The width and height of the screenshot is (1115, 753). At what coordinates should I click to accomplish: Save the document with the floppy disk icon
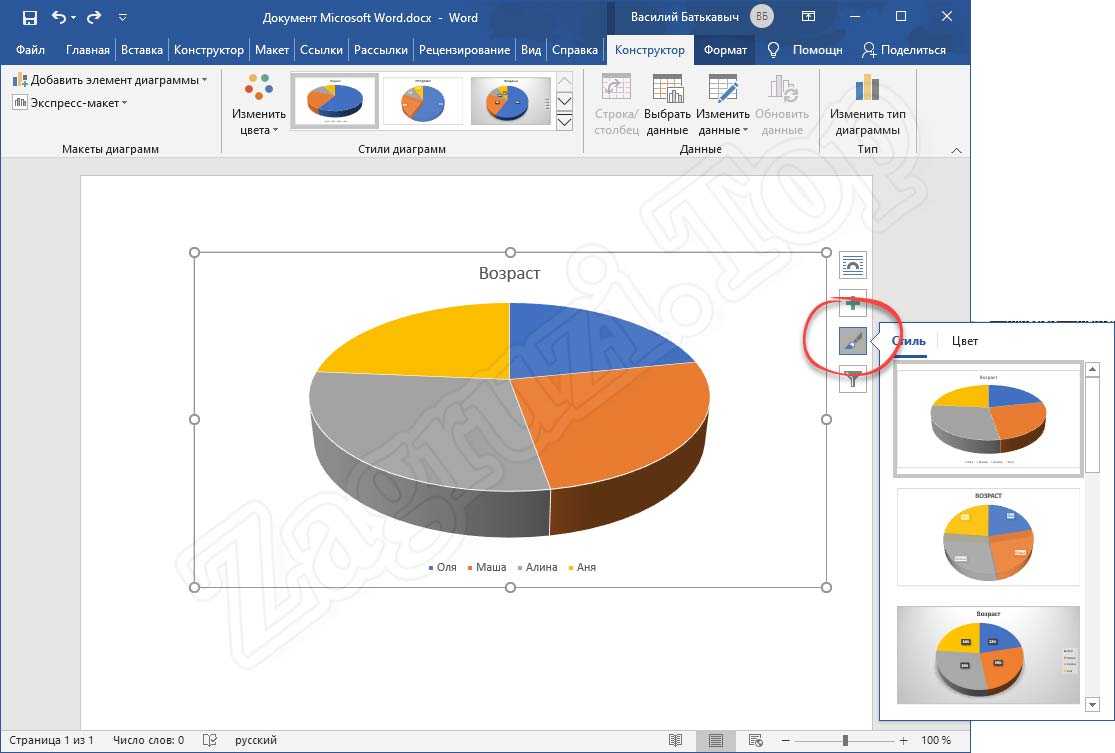click(x=30, y=17)
